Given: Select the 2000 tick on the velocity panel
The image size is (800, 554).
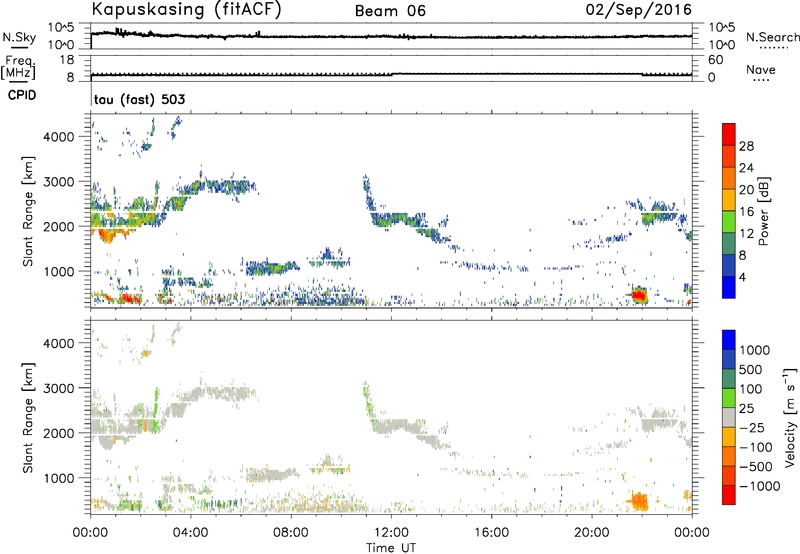Looking at the screenshot, I should (59, 433).
